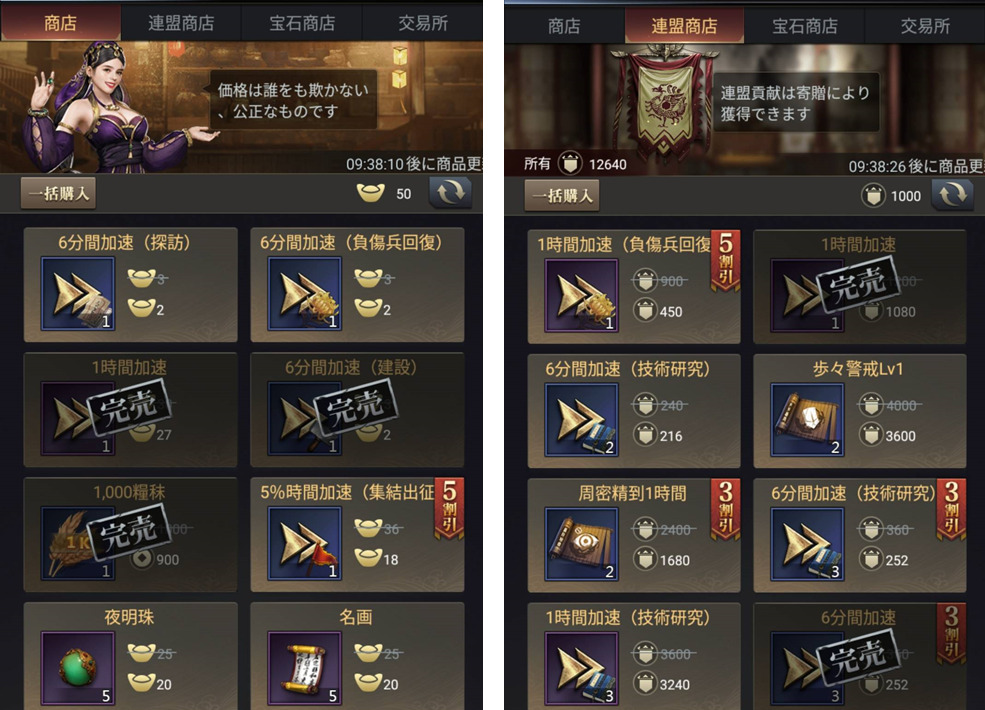Click the 一括購入 button in the alliance shop
Image resolution: width=985 pixels, height=710 pixels.
(x=562, y=195)
